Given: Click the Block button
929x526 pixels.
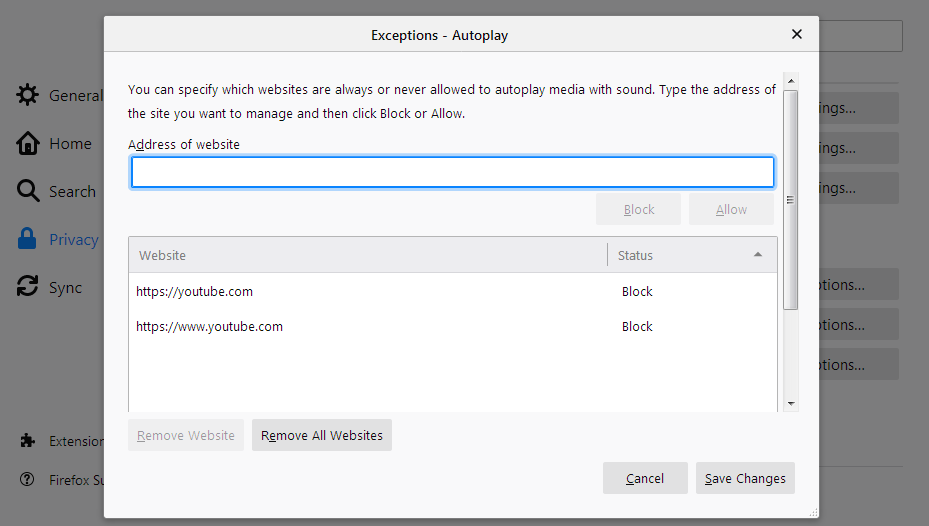Looking at the screenshot, I should pyautogui.click(x=638, y=209).
